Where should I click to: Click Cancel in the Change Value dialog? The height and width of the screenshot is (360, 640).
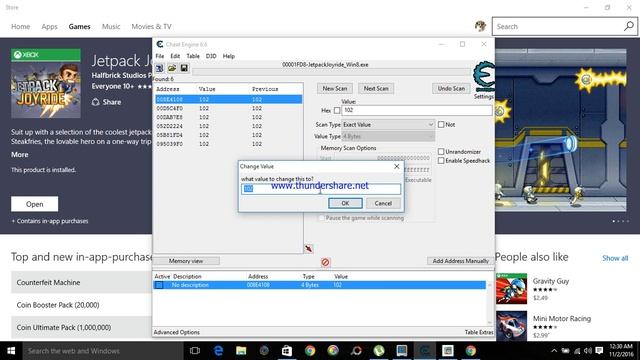[x=383, y=203]
